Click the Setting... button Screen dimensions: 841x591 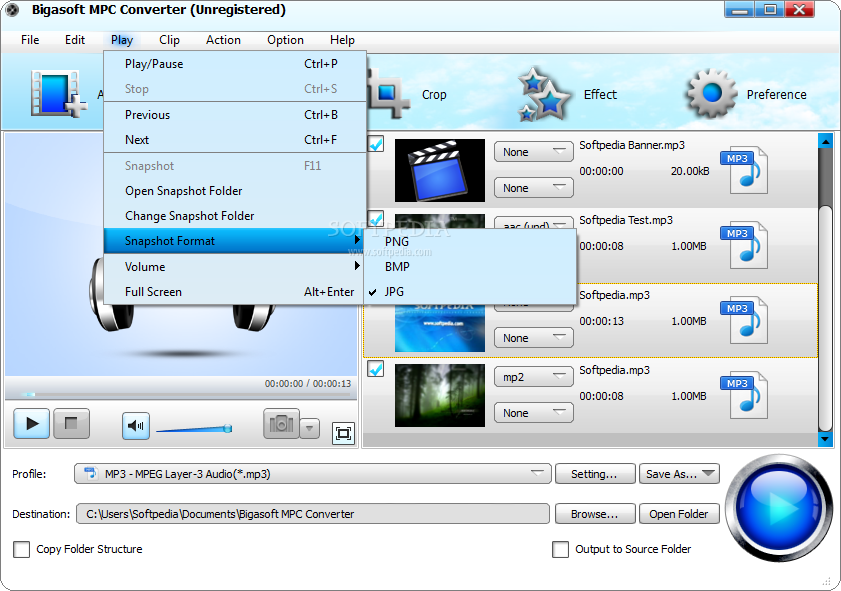[x=595, y=474]
